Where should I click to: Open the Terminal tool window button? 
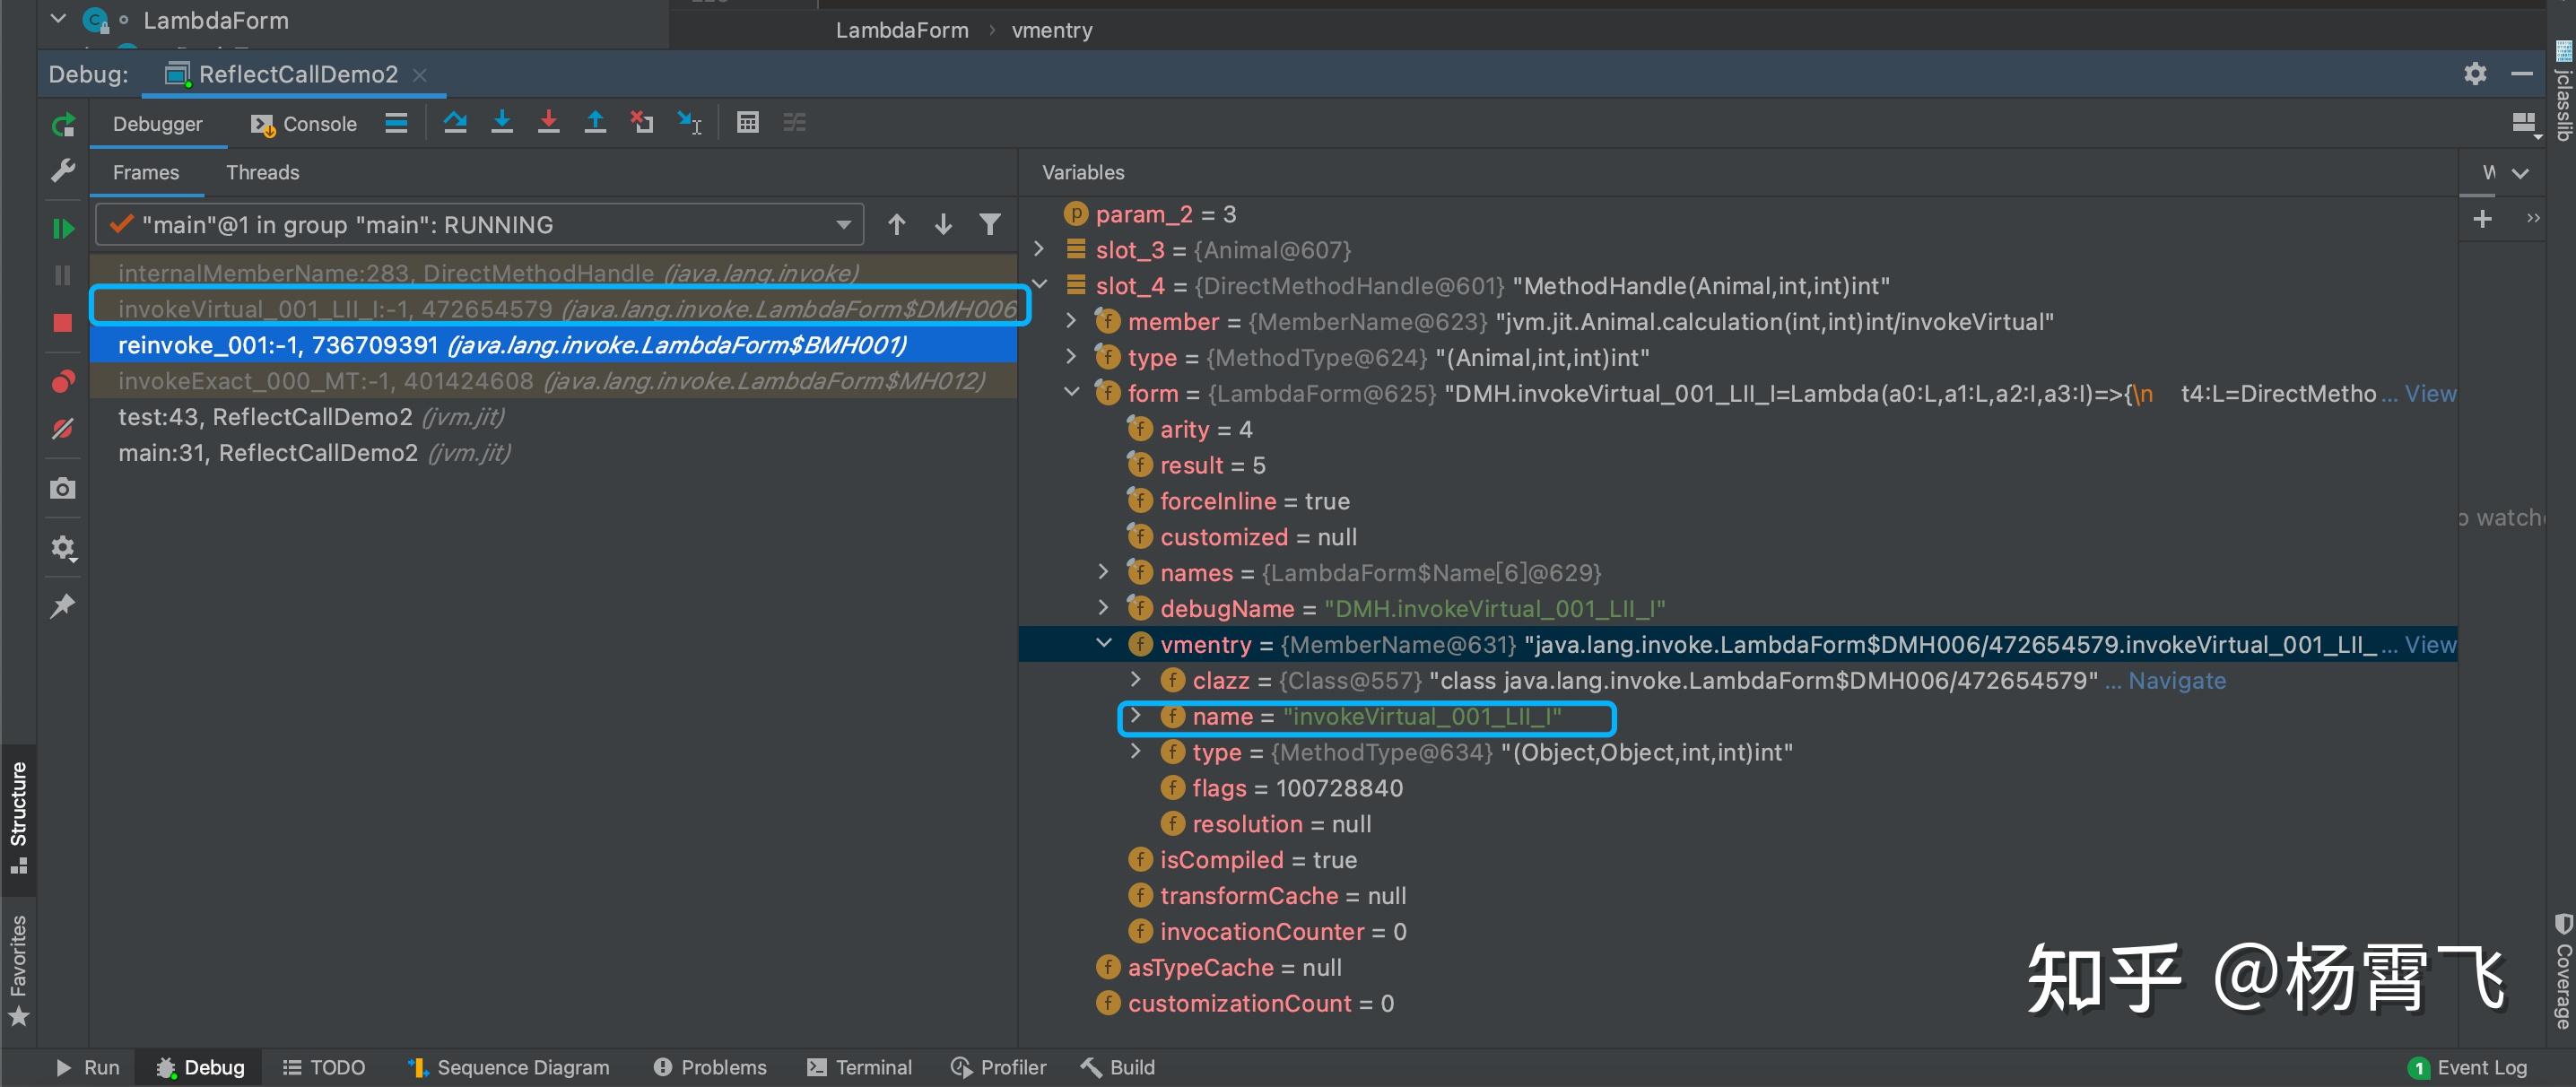pos(860,1067)
